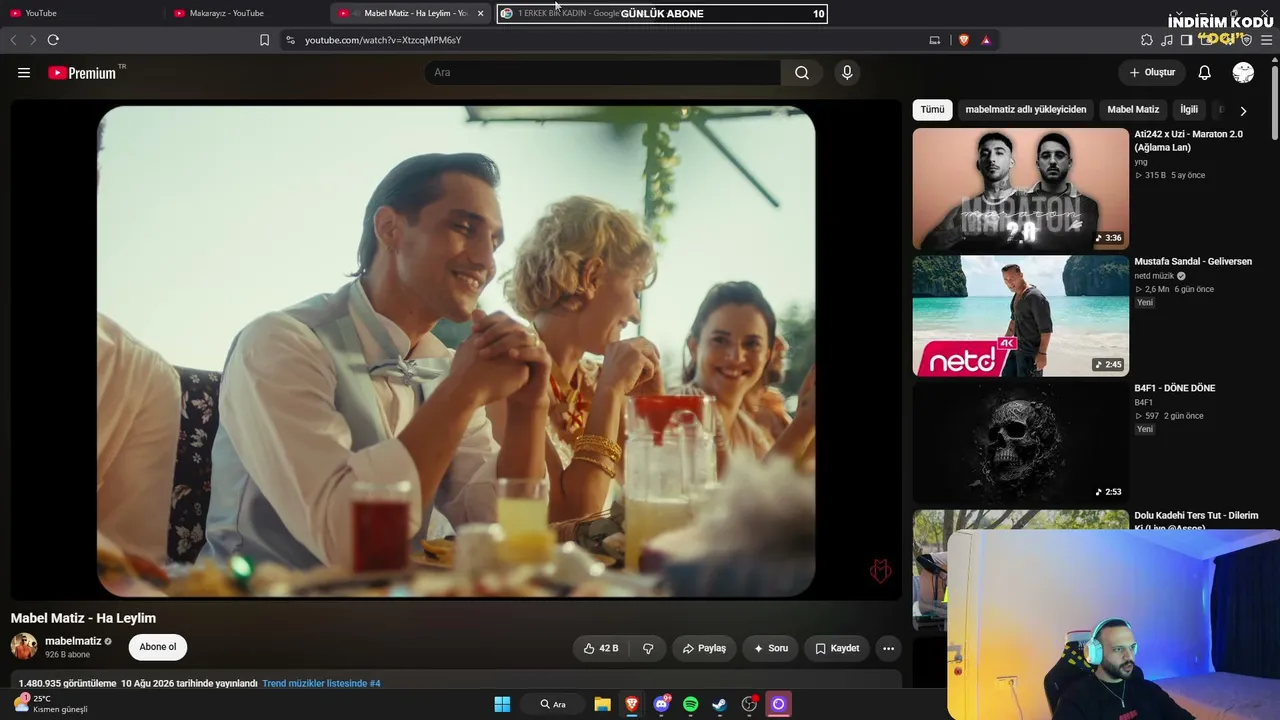Image resolution: width=1280 pixels, height=720 pixels.
Task: Open B4F1 DÖNE DÖNE skull thumbnail
Action: coord(1020,443)
